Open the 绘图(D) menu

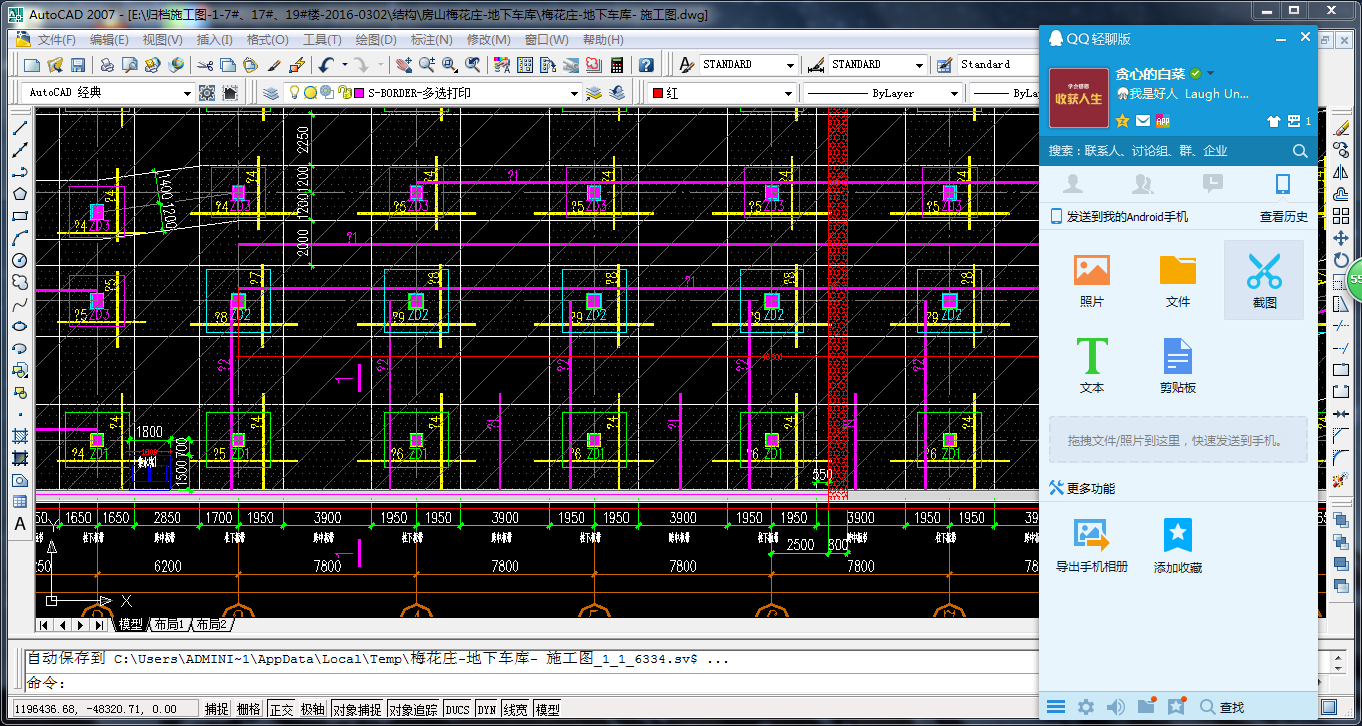[376, 40]
